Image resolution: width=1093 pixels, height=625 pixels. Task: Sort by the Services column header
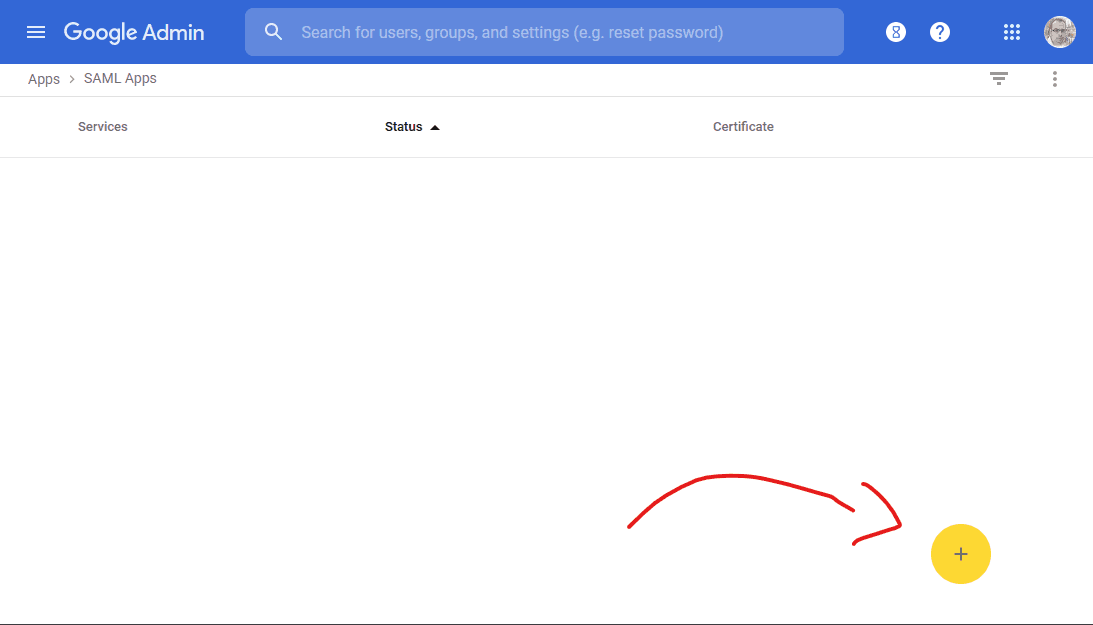(x=103, y=127)
